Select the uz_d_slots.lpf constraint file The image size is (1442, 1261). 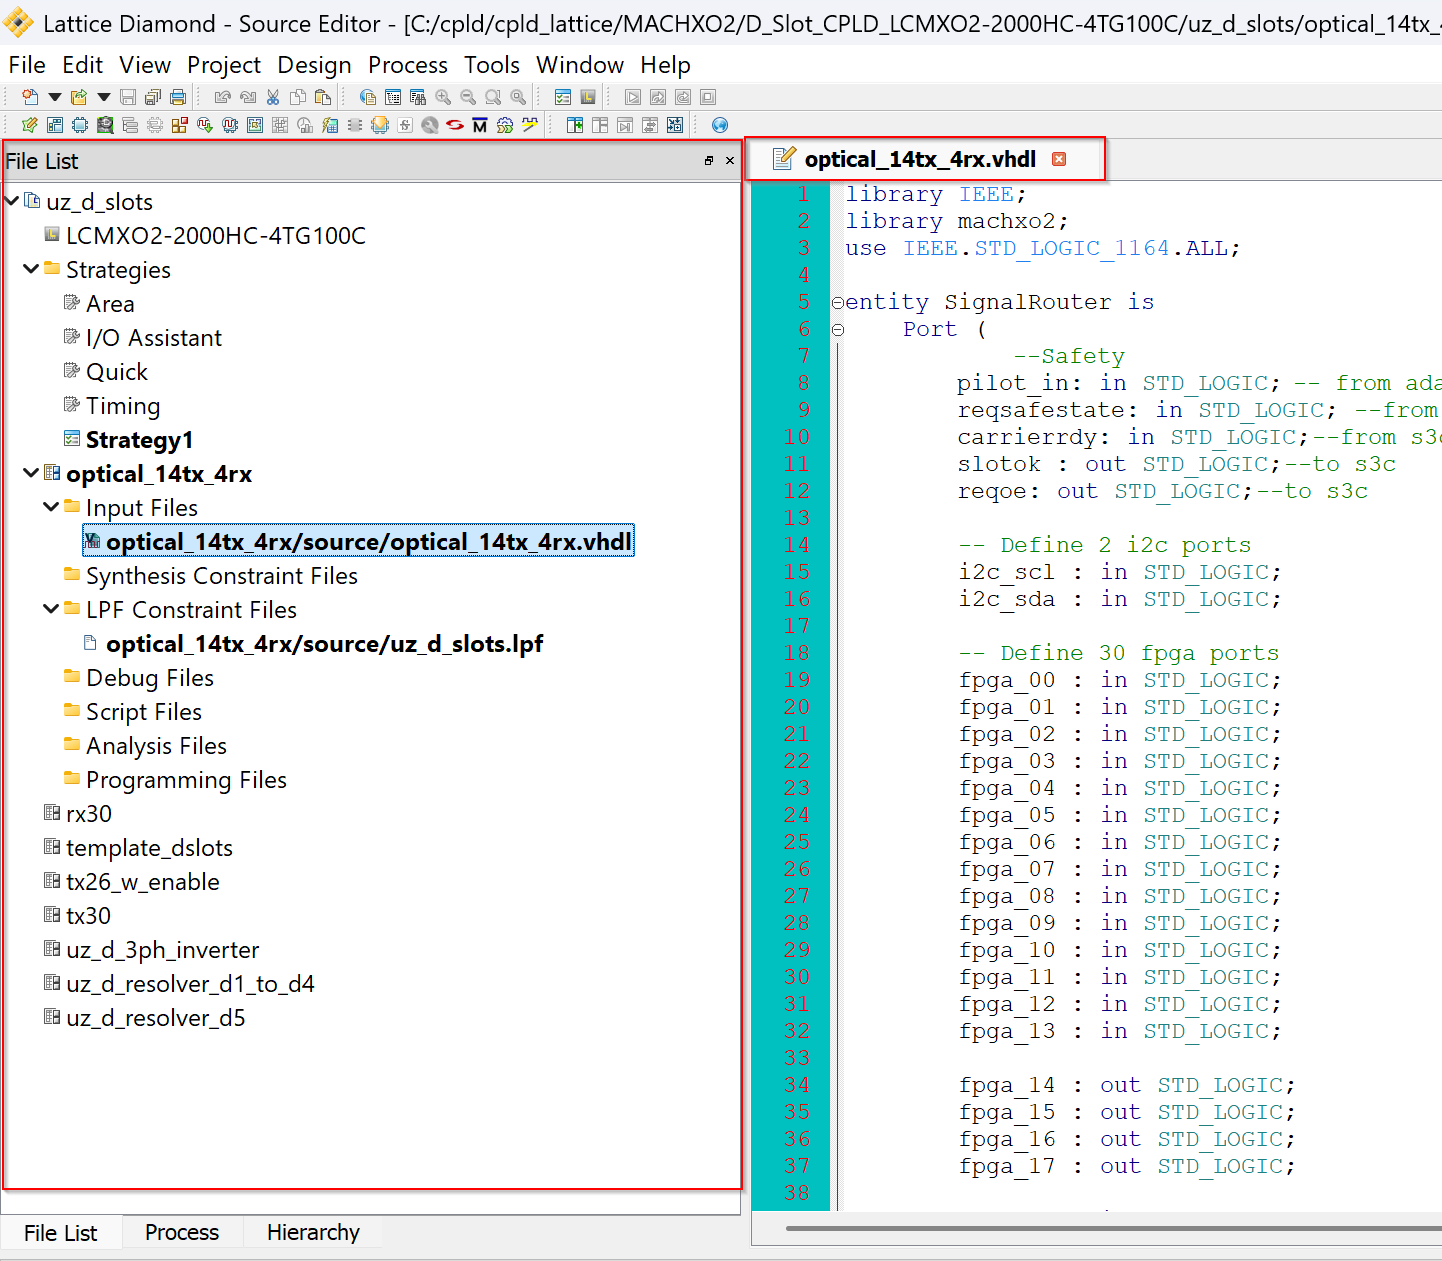(324, 644)
